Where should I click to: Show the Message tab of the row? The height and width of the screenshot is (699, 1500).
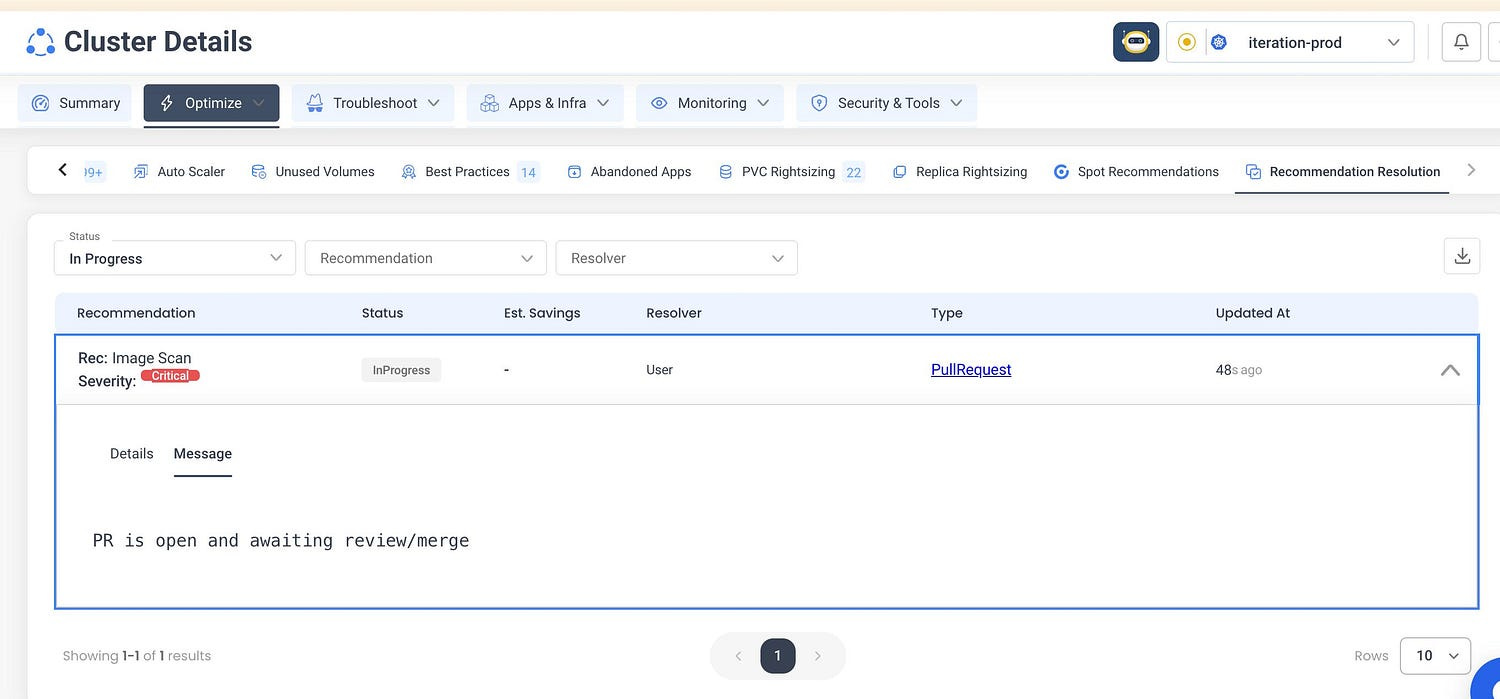(202, 454)
